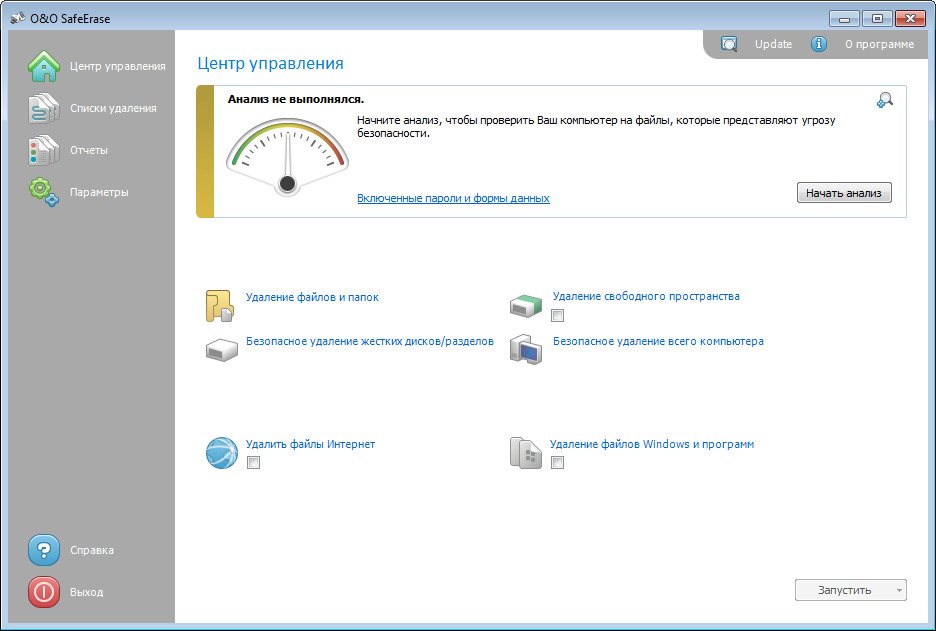The image size is (936, 631).
Task: Open Безопасное удаление жестких дисков/разделов
Action: (370, 341)
